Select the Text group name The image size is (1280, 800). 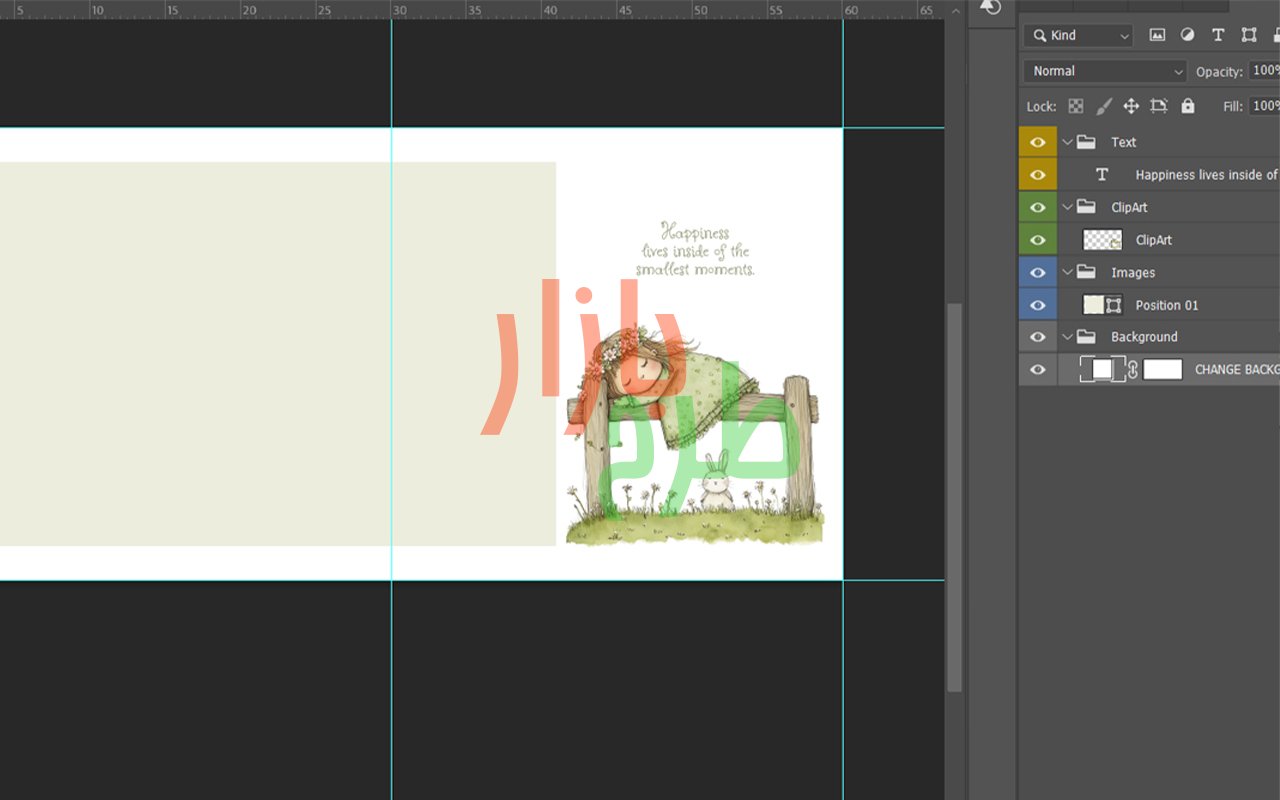(x=1124, y=142)
